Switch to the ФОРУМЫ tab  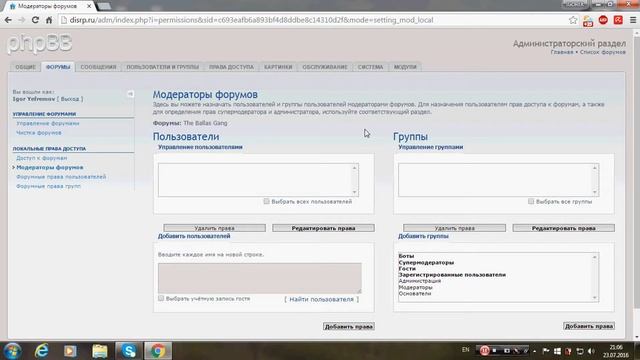click(58, 67)
